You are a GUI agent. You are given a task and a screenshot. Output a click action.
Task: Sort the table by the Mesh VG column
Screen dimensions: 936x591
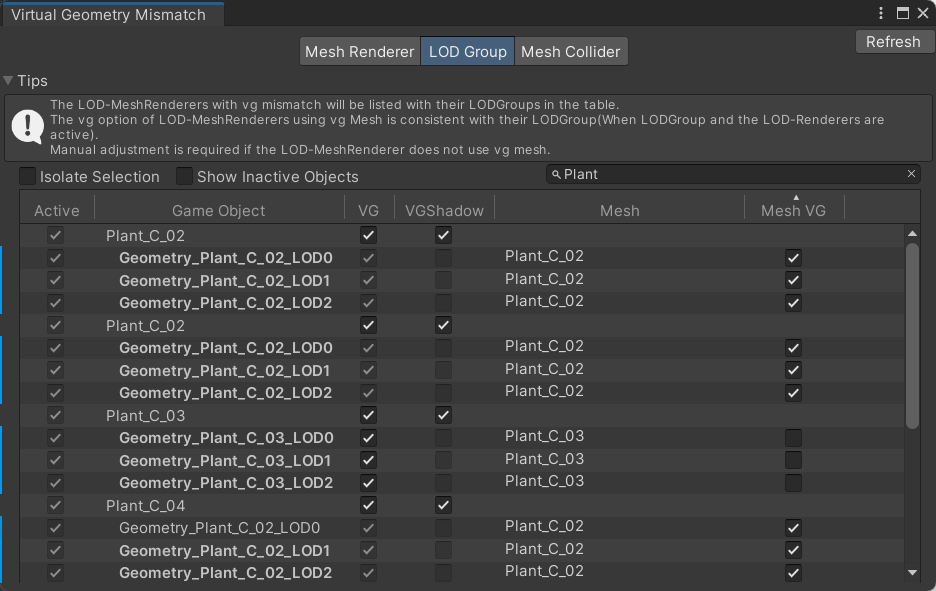point(794,209)
